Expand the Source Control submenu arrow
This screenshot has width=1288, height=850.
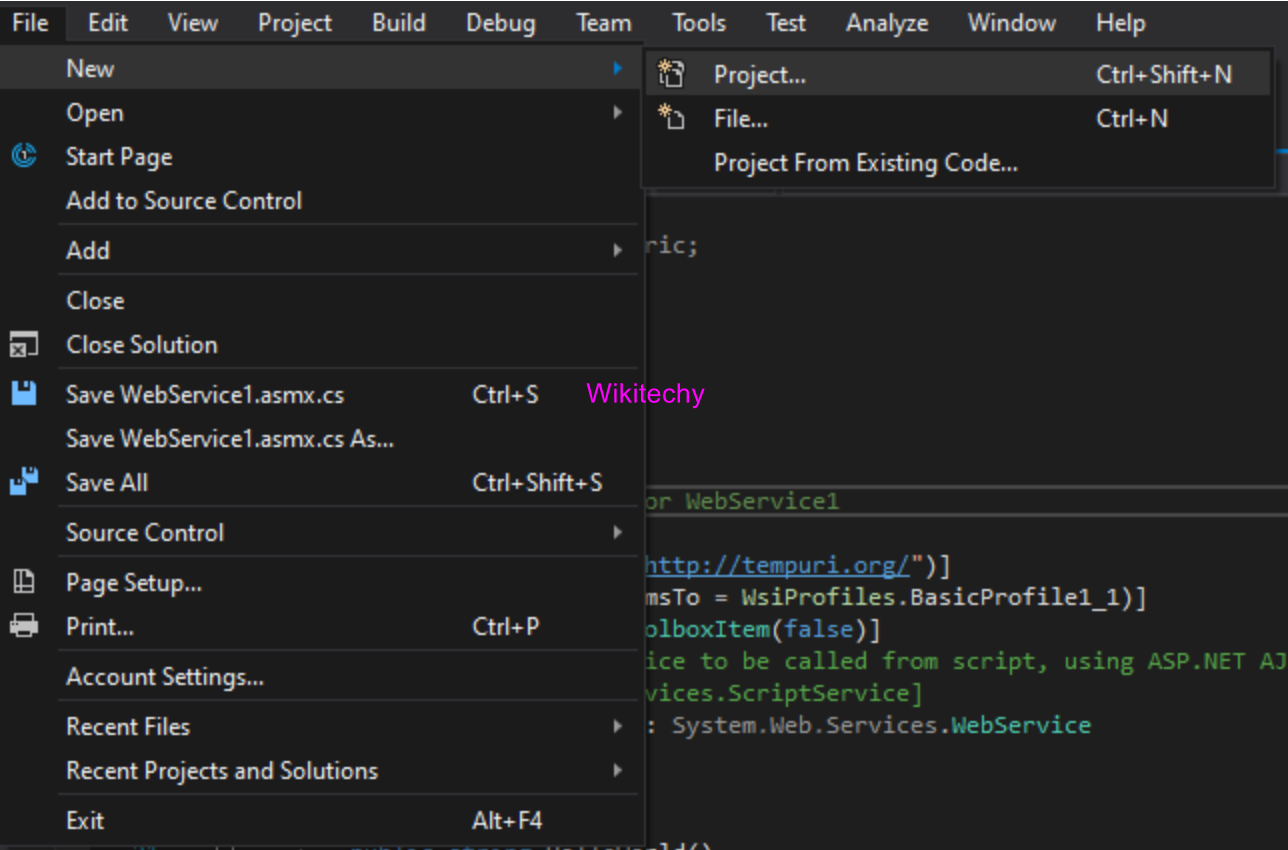618,533
